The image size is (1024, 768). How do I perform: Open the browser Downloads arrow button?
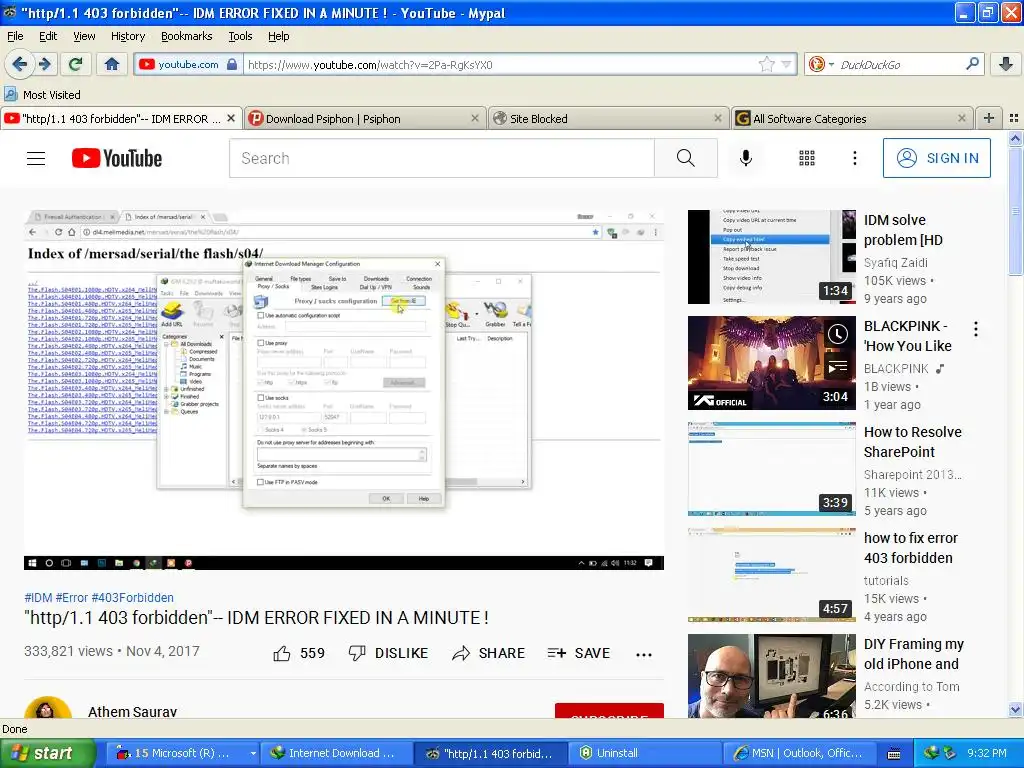[1006, 64]
